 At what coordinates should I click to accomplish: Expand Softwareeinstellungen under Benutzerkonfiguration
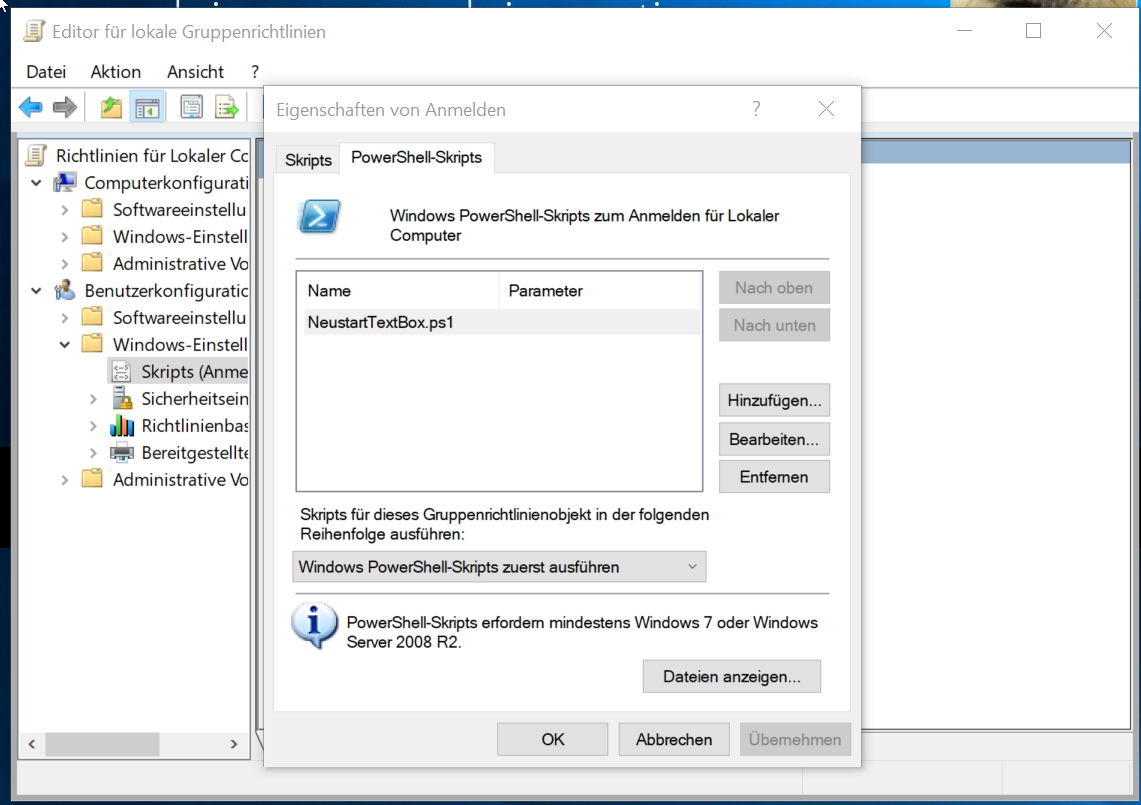65,317
